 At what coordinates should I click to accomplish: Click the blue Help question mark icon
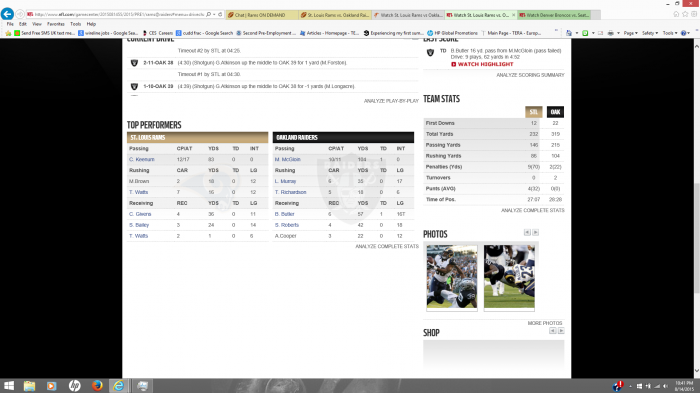pyautogui.click(x=683, y=33)
